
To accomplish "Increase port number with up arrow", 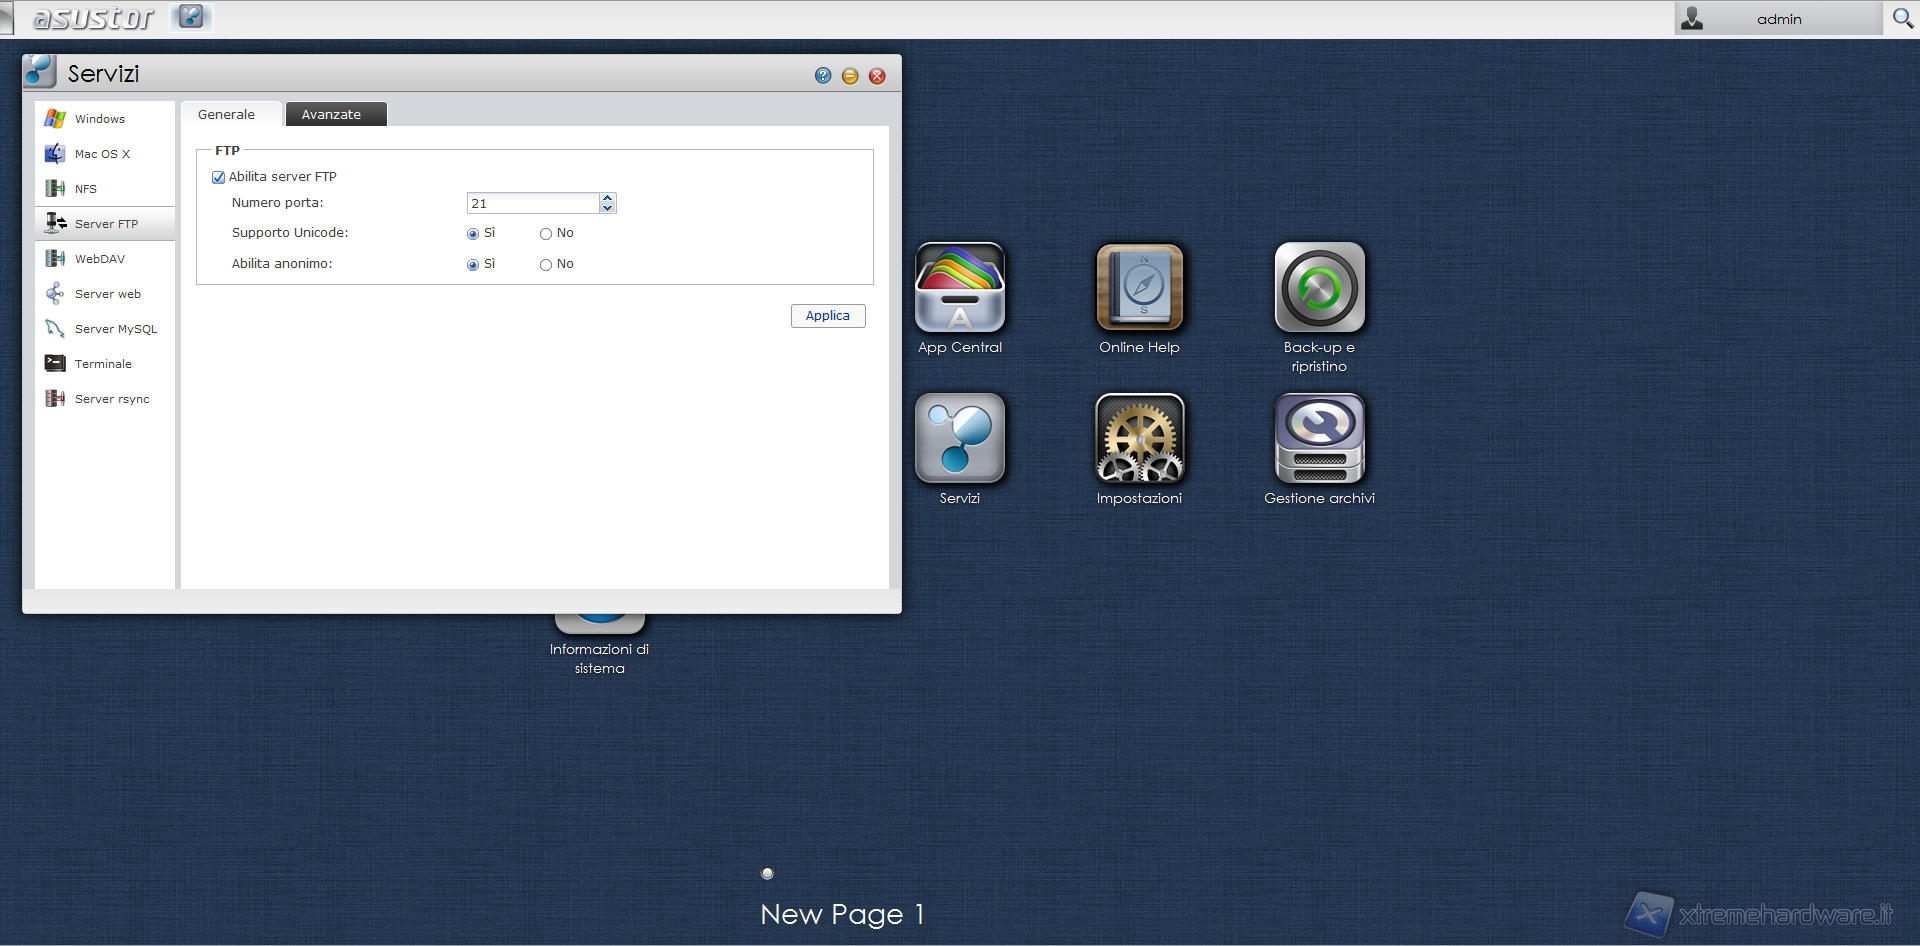I will (607, 198).
